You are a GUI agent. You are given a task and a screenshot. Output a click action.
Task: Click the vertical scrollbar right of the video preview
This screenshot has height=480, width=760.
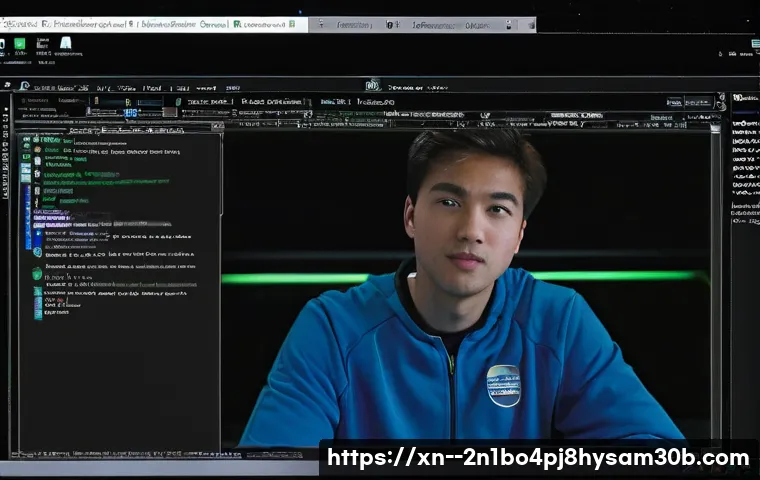pos(715,286)
